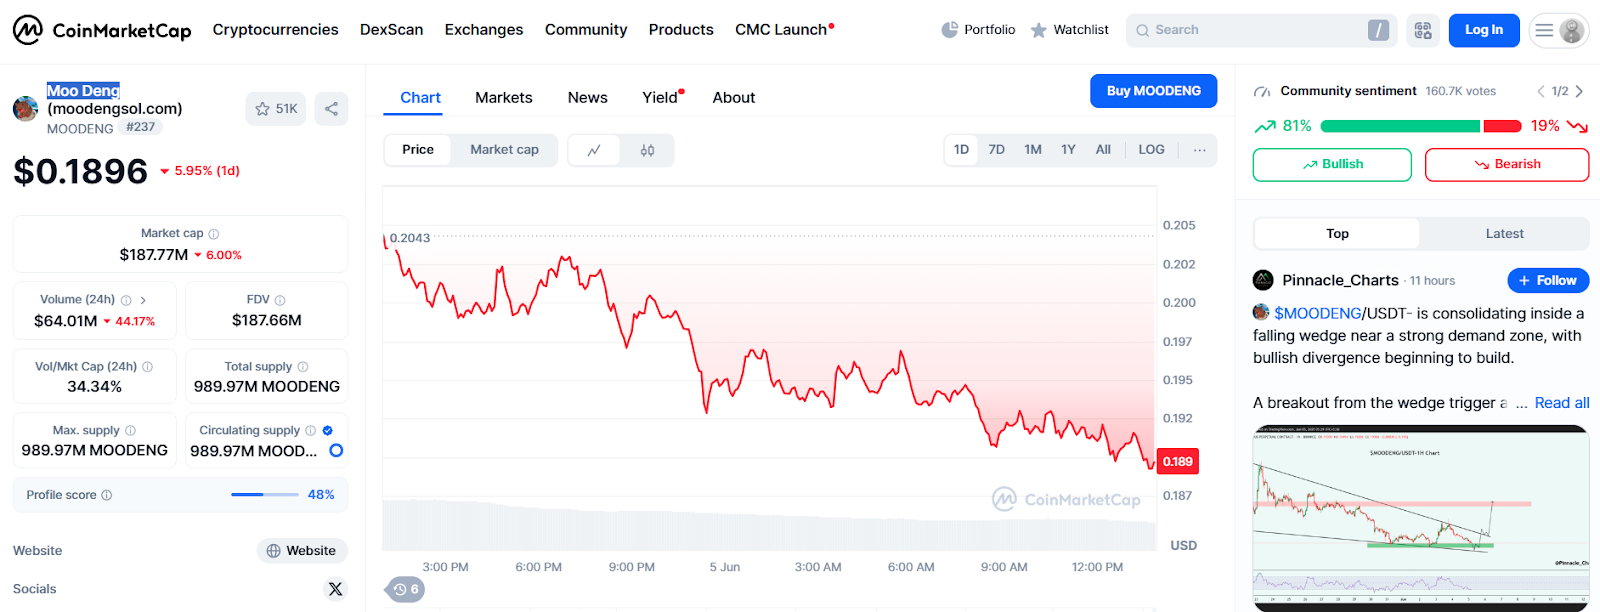Open Portfolio from the pie chart icon
This screenshot has width=1600, height=612.
point(978,30)
